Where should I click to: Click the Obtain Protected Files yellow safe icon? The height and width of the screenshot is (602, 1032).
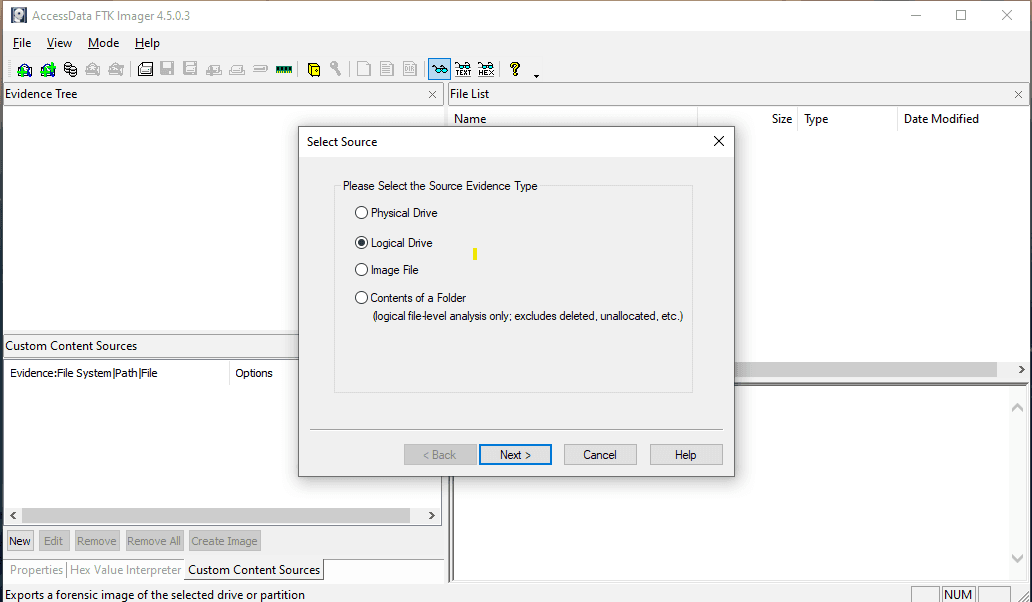point(314,69)
